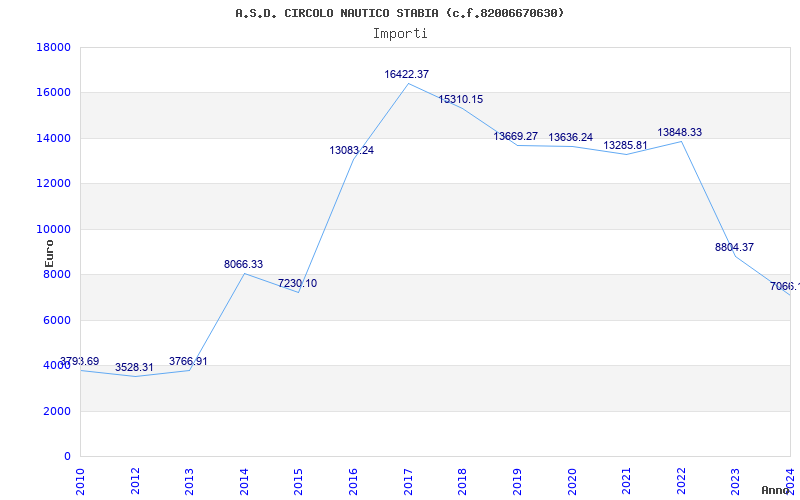Select the data label 15310.15
The image size is (800, 500).
tap(461, 99)
